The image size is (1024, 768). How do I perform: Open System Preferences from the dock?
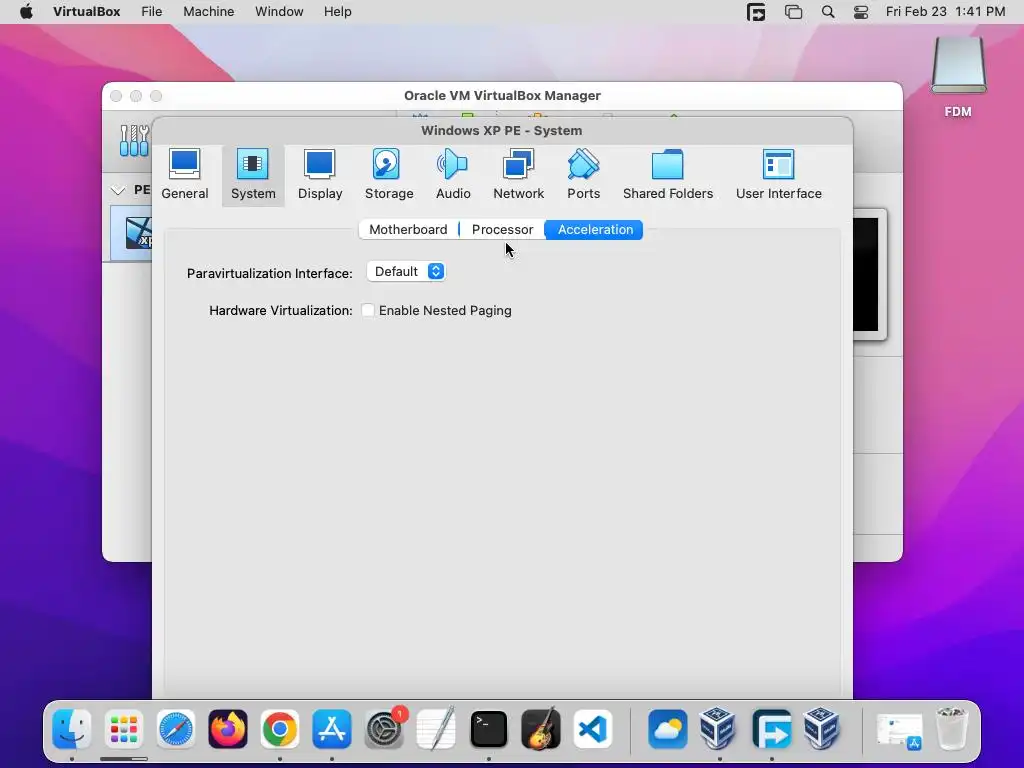[x=384, y=729]
